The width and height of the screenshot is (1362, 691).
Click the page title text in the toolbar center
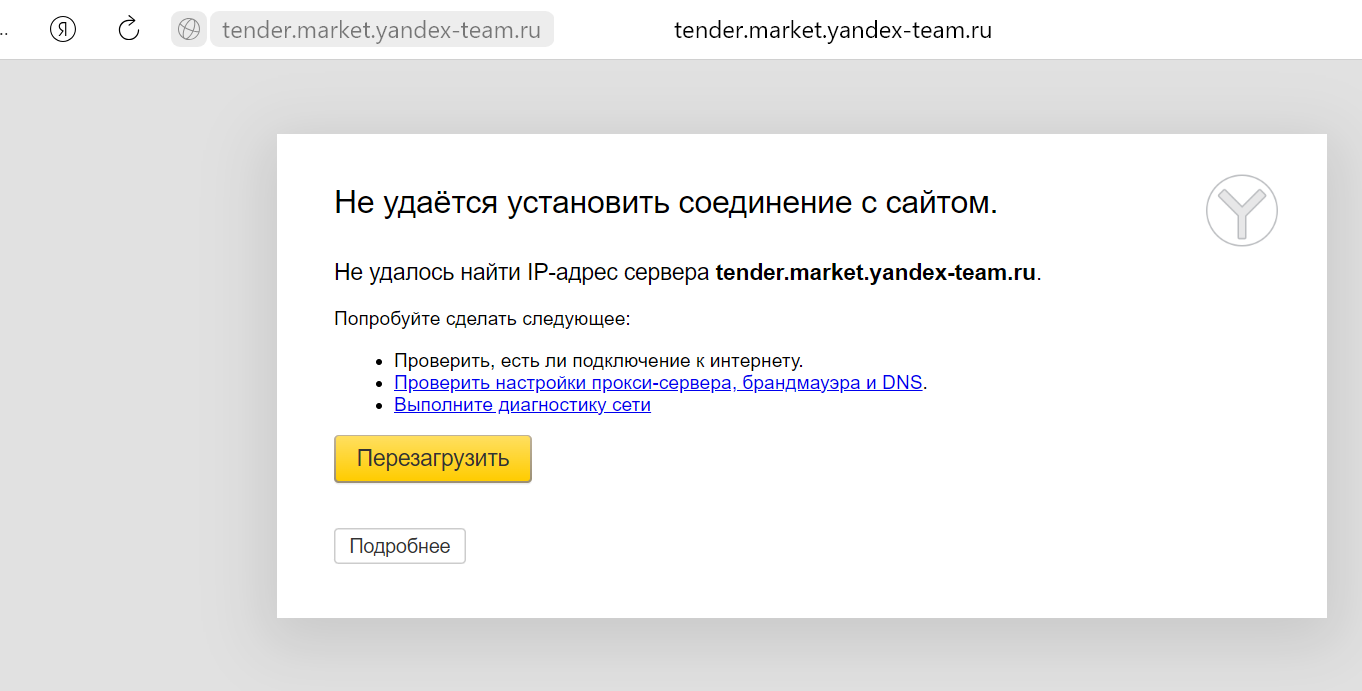point(832,30)
